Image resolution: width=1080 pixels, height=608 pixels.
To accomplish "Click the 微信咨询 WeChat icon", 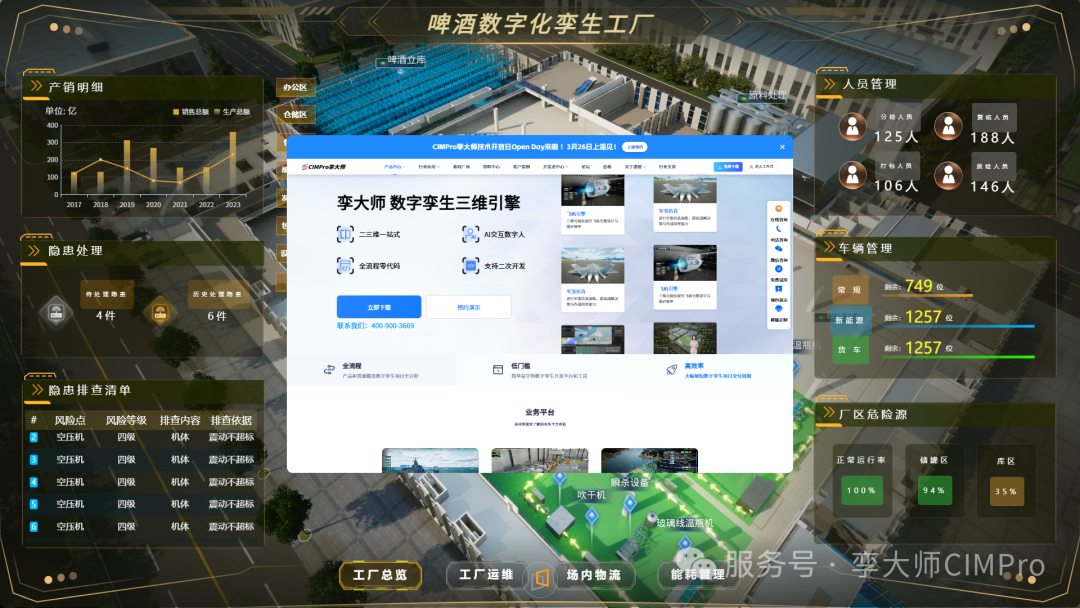I will click(778, 249).
